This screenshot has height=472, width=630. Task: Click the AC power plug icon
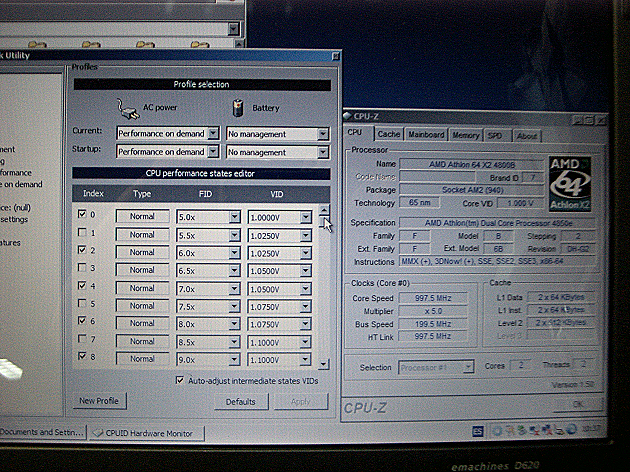tap(128, 109)
